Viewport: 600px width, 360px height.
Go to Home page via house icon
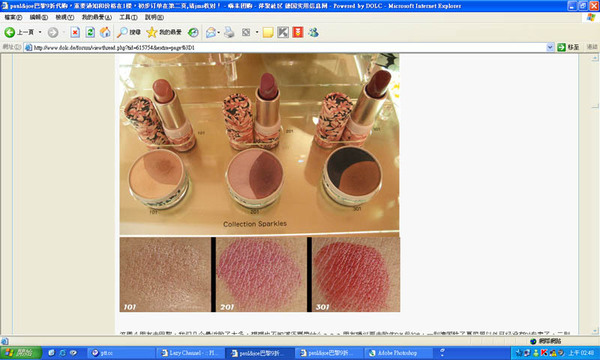tap(105, 33)
